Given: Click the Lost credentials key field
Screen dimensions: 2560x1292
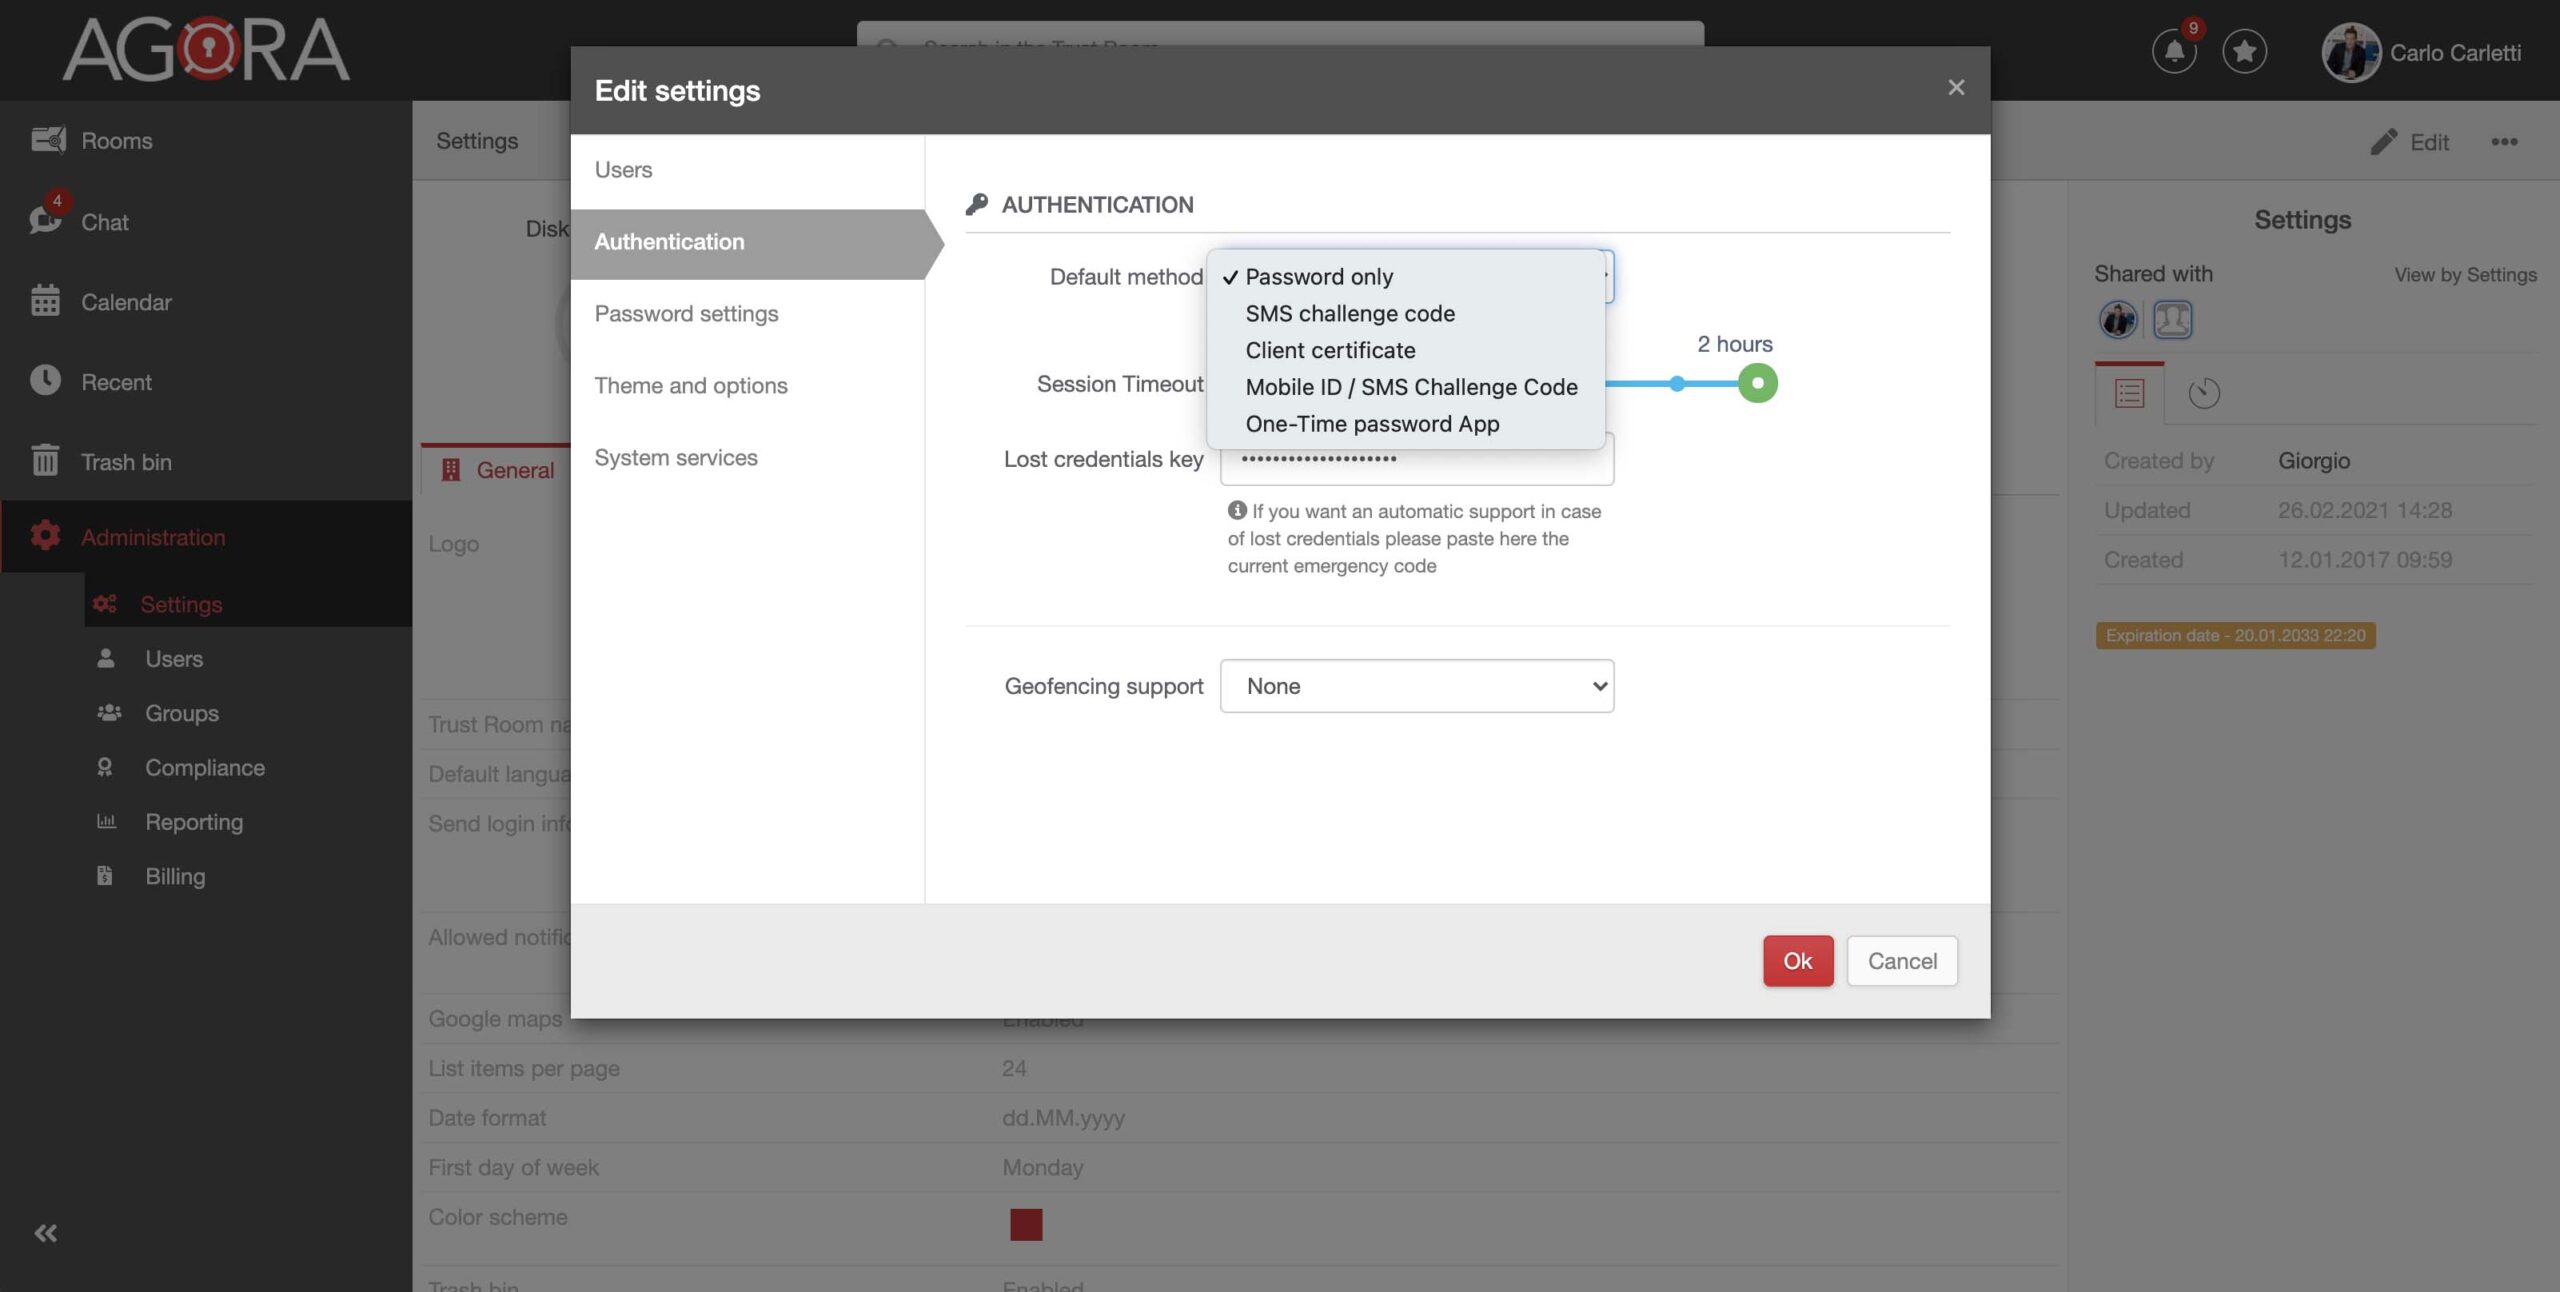Looking at the screenshot, I should coord(1416,459).
